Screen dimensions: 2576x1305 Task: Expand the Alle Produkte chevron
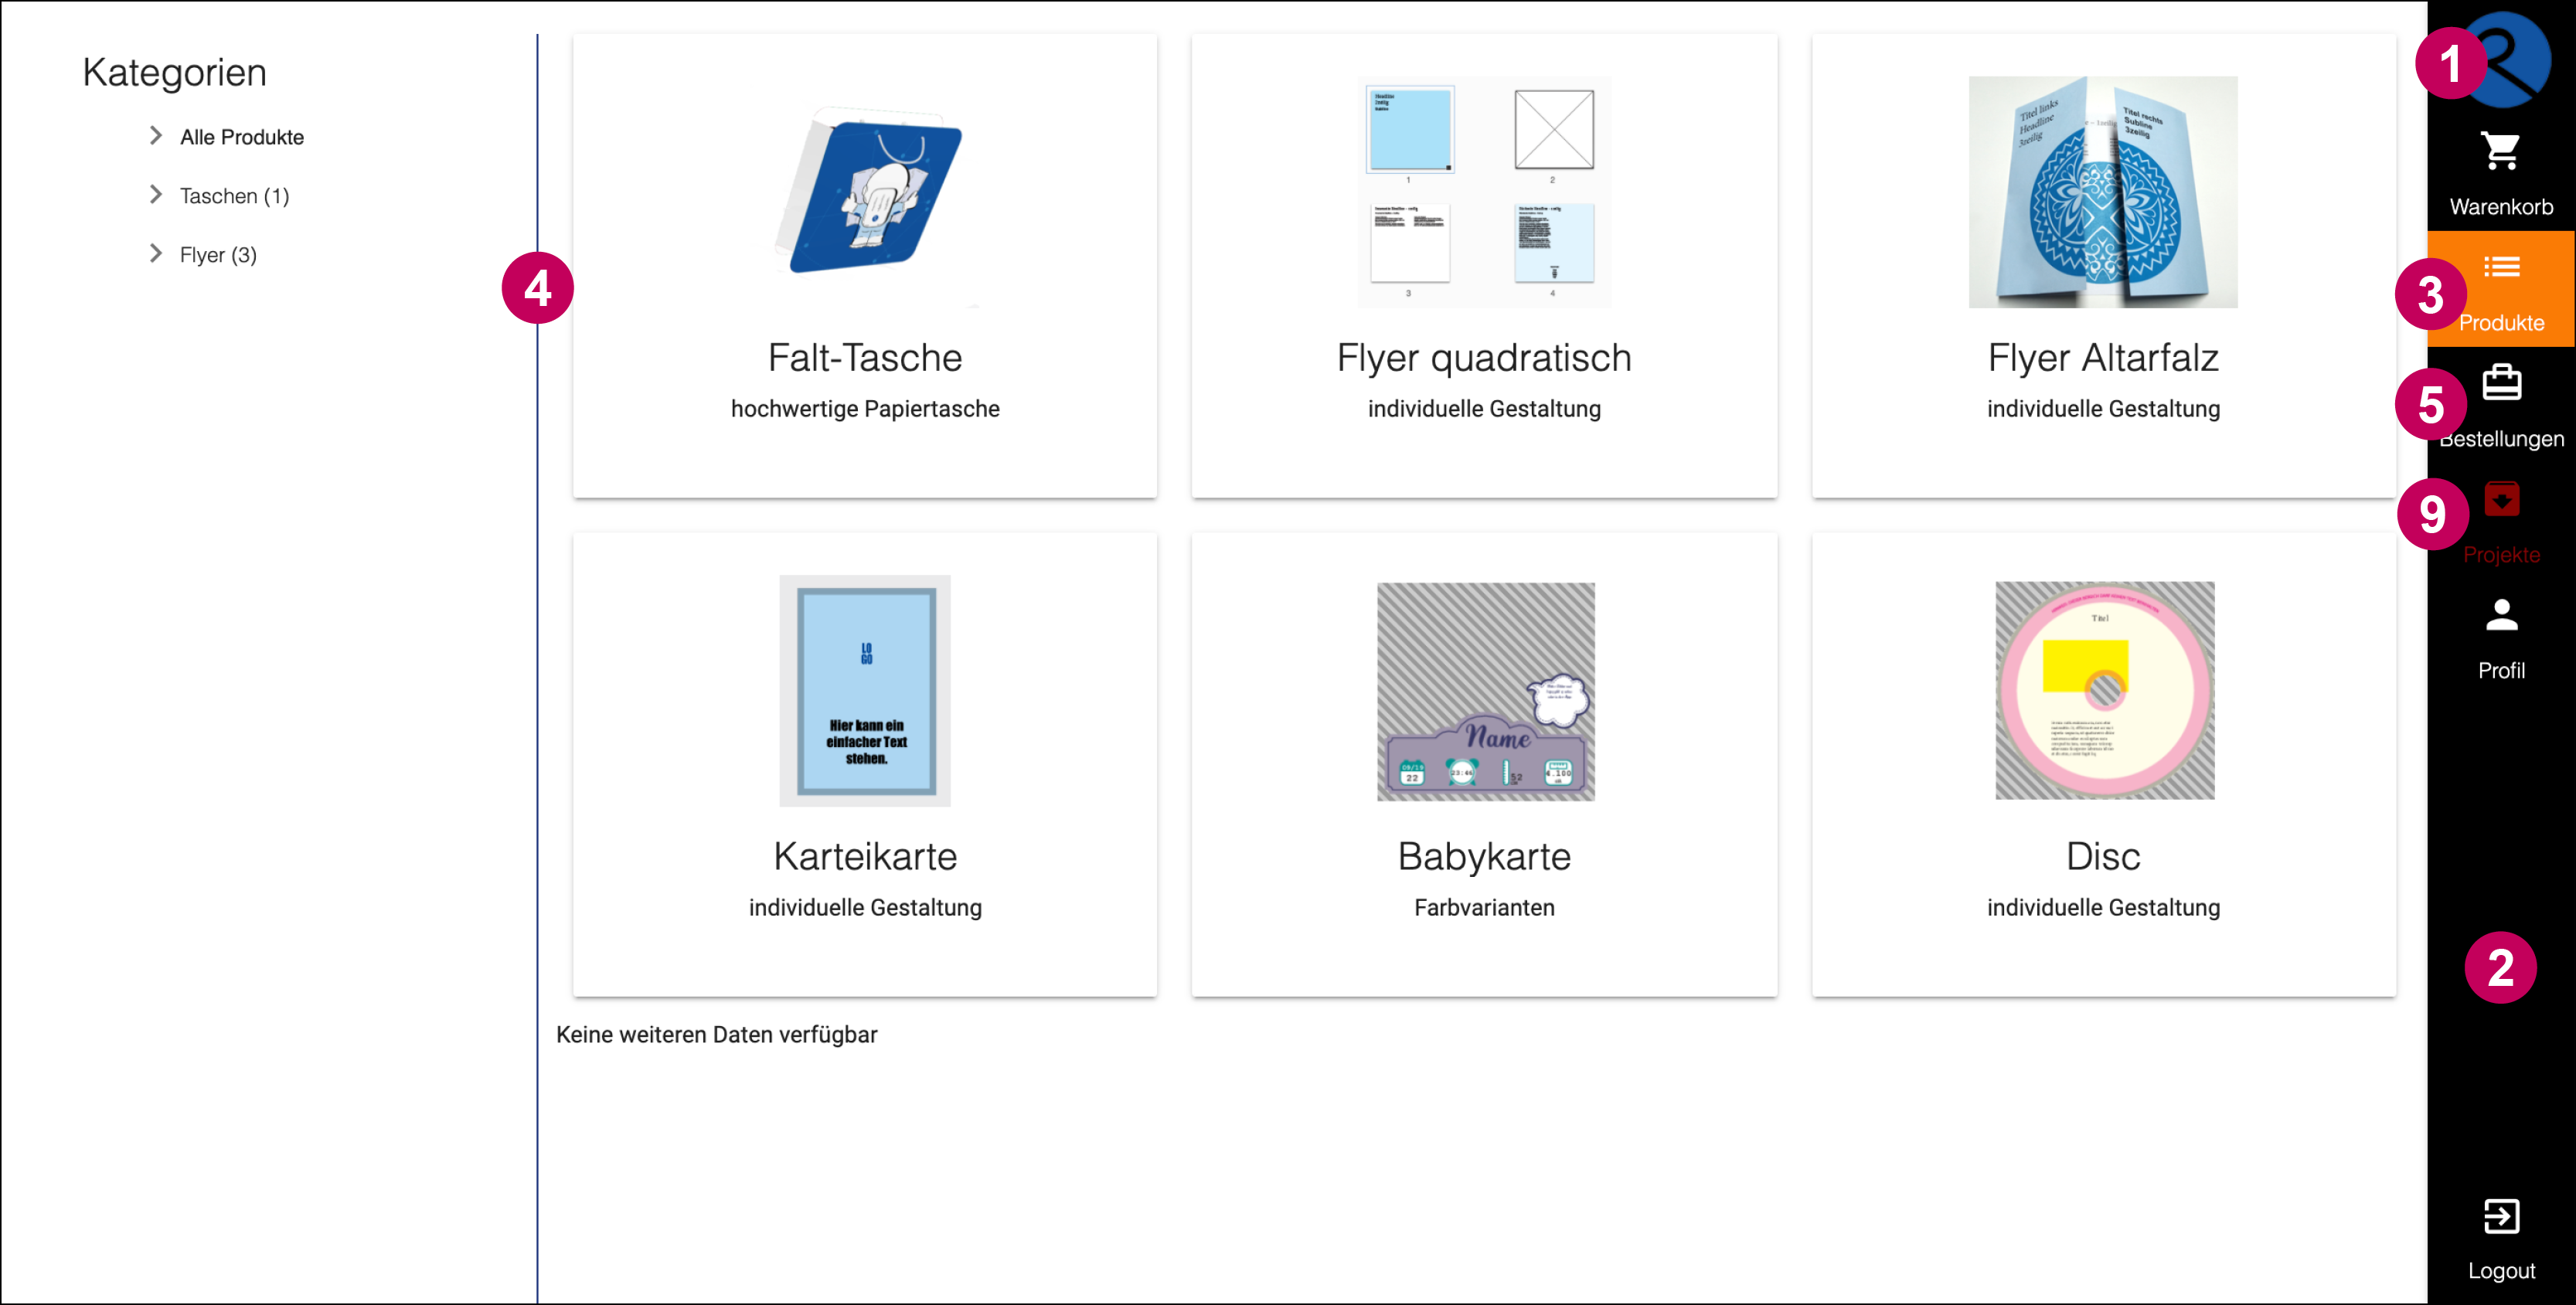[156, 136]
